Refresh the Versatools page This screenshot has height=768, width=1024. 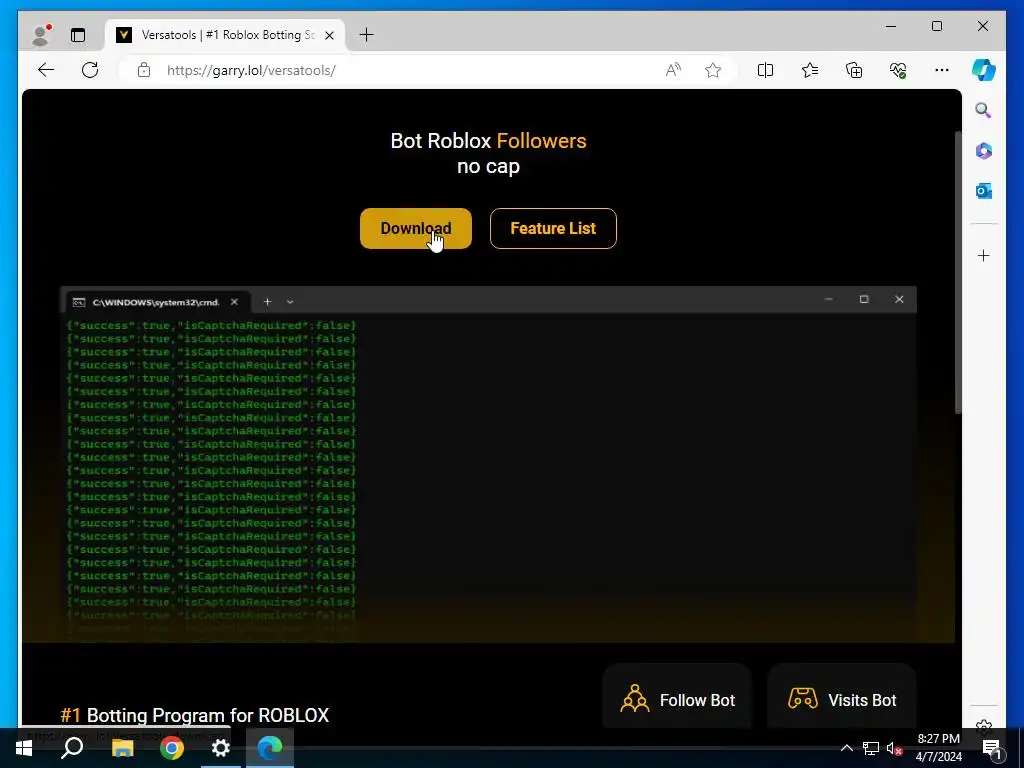90,70
